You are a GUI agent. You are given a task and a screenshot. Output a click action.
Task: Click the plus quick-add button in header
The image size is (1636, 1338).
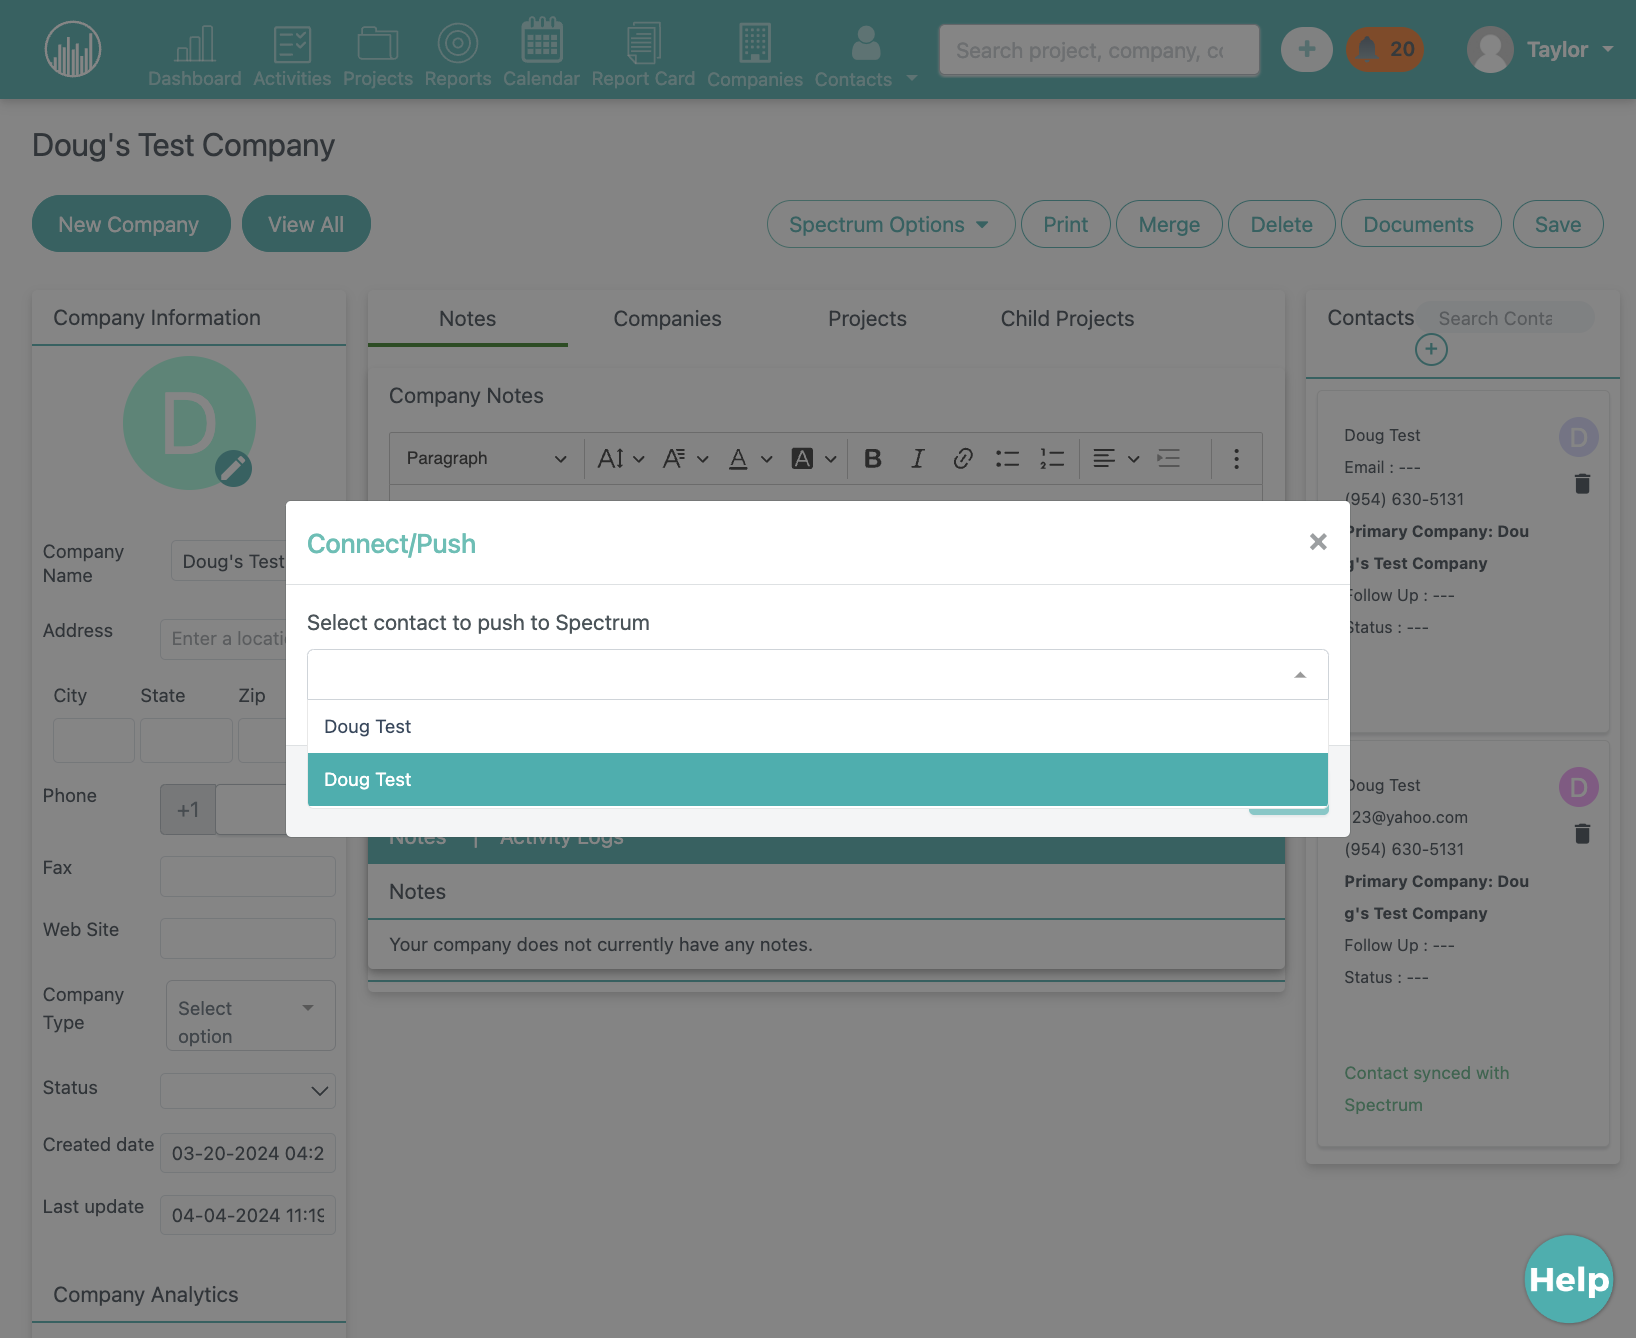[x=1307, y=49]
